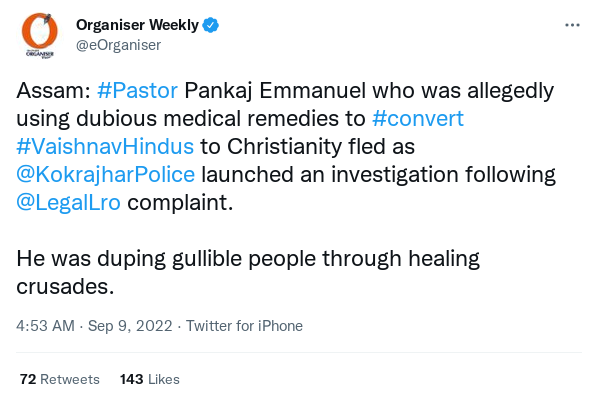Open the three-dot more options menu

click(572, 25)
